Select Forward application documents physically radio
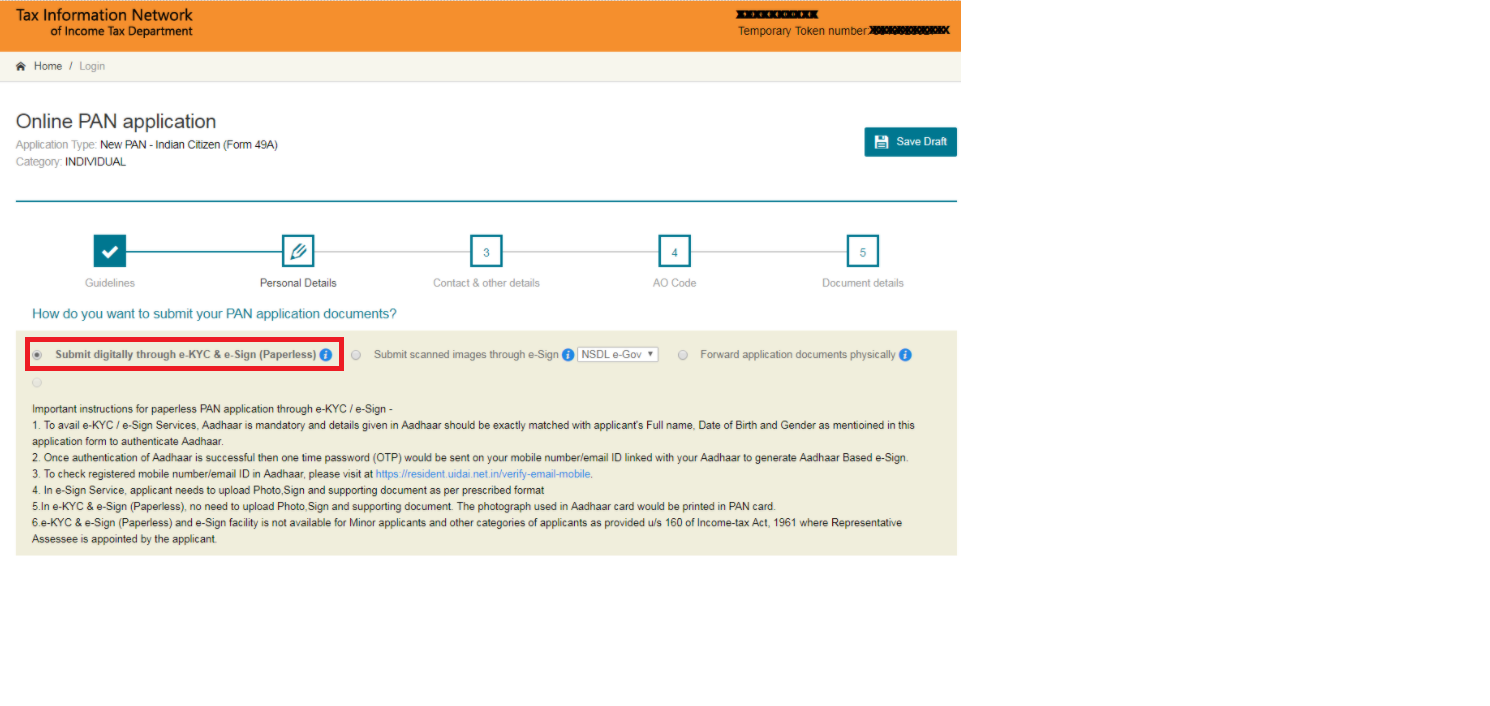Image resolution: width=1490 pixels, height=706 pixels. coord(683,355)
